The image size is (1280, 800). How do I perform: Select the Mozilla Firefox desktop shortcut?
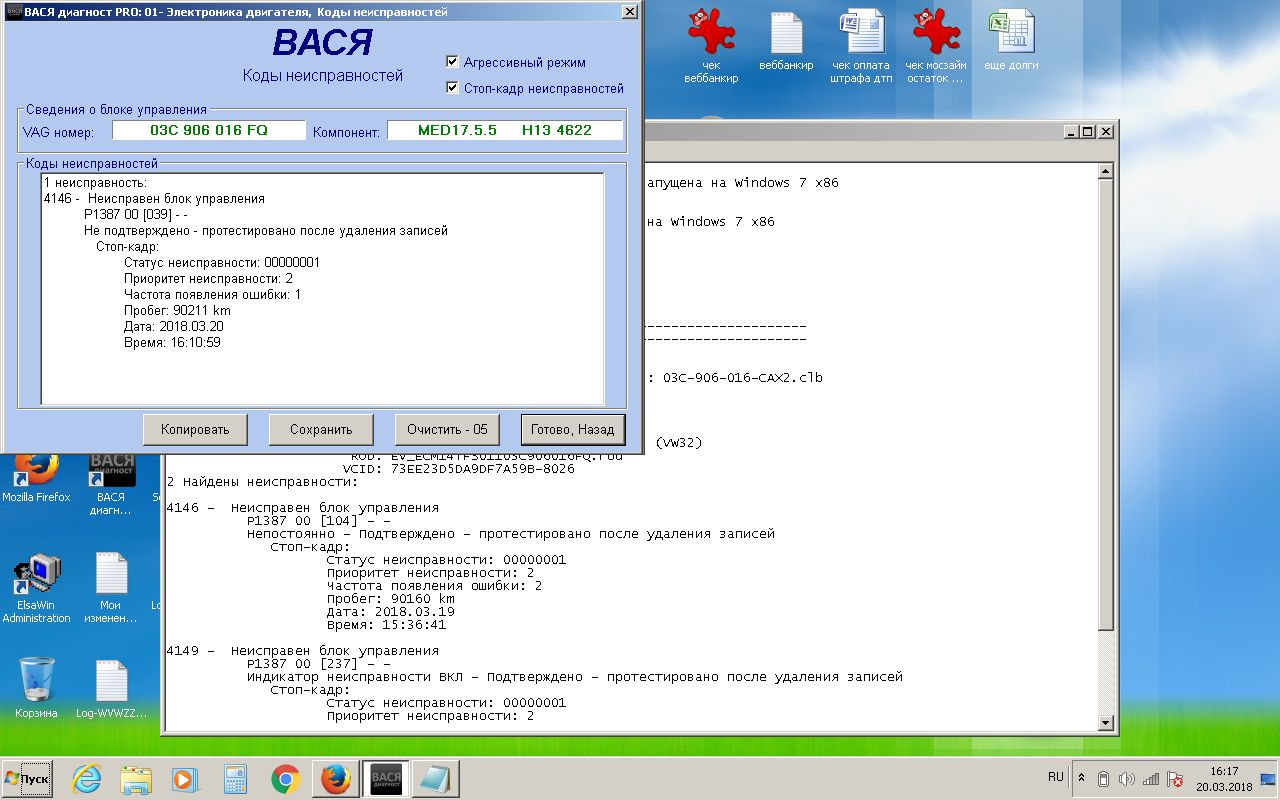(x=36, y=478)
